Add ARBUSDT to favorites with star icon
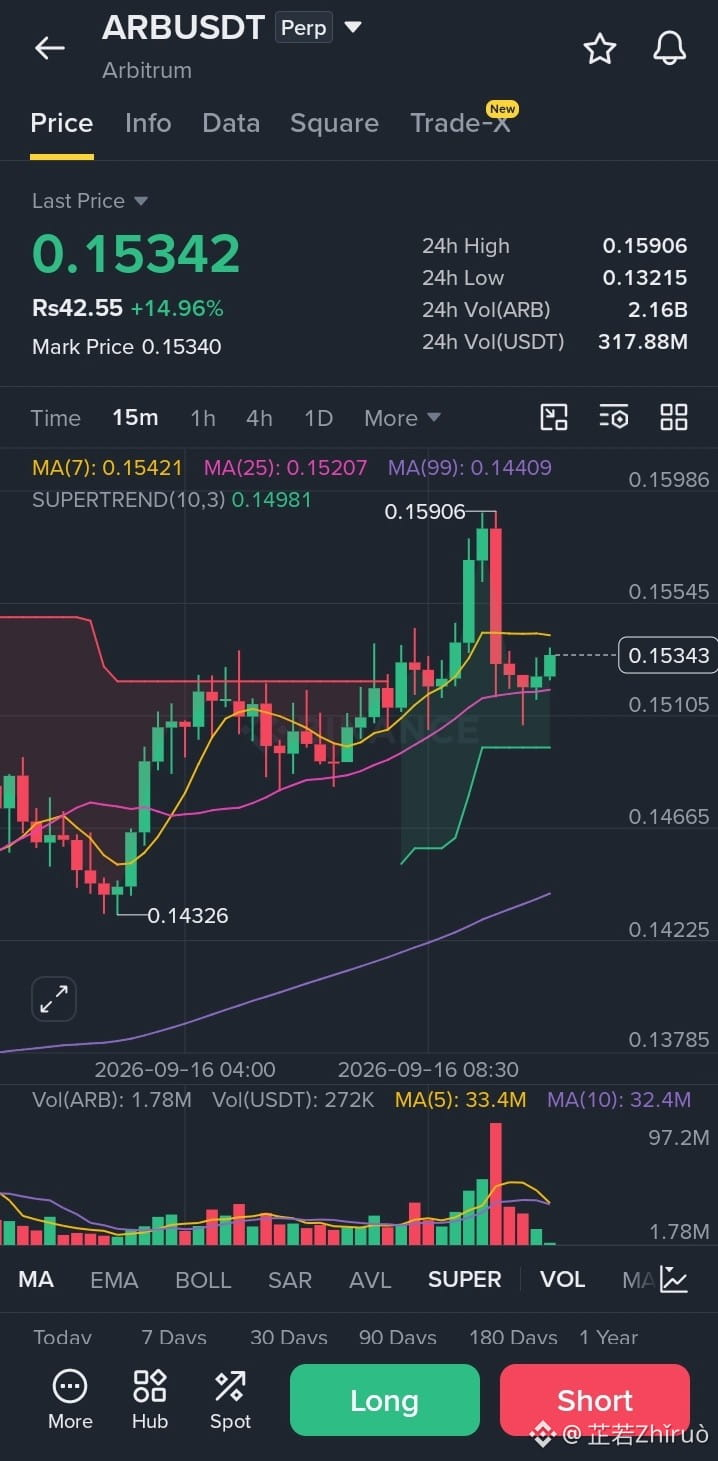The width and height of the screenshot is (718, 1461). [600, 48]
